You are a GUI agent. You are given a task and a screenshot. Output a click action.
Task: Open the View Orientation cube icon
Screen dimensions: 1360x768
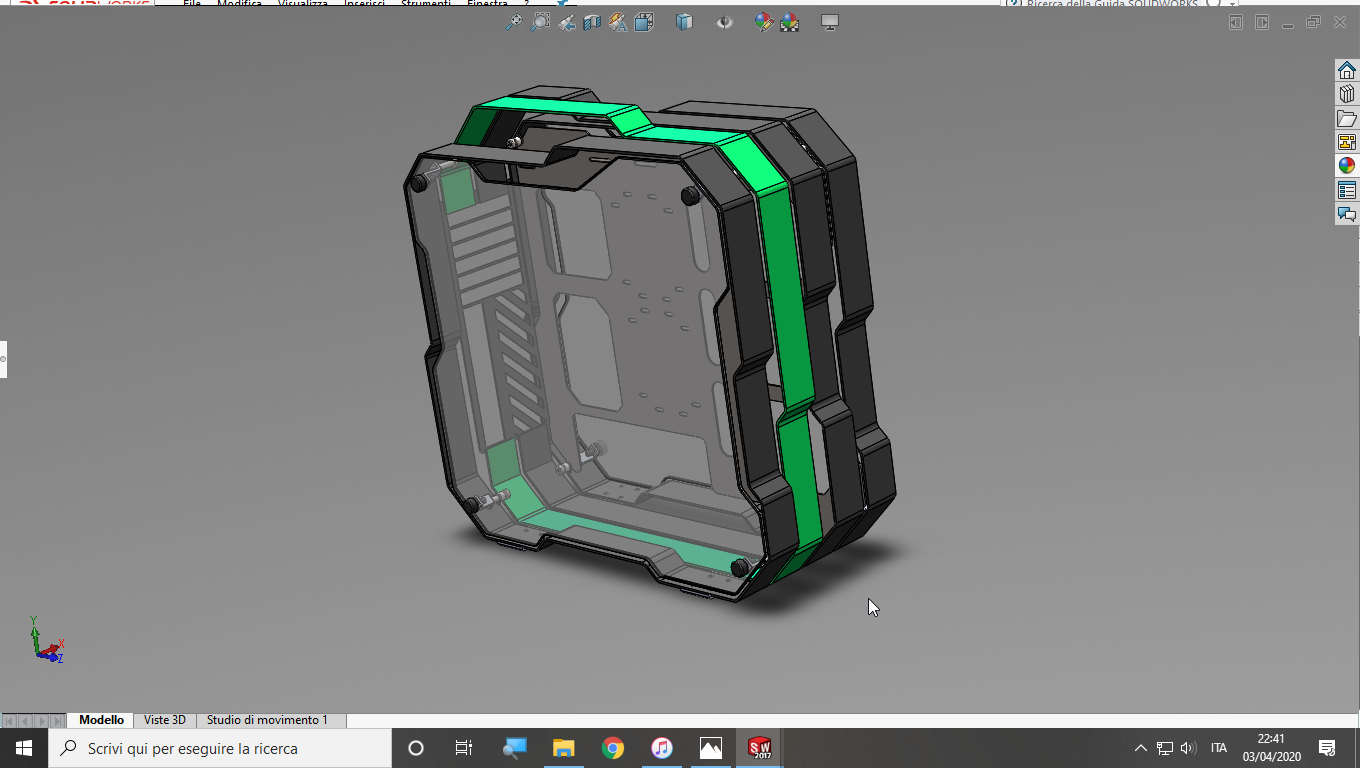pos(643,22)
